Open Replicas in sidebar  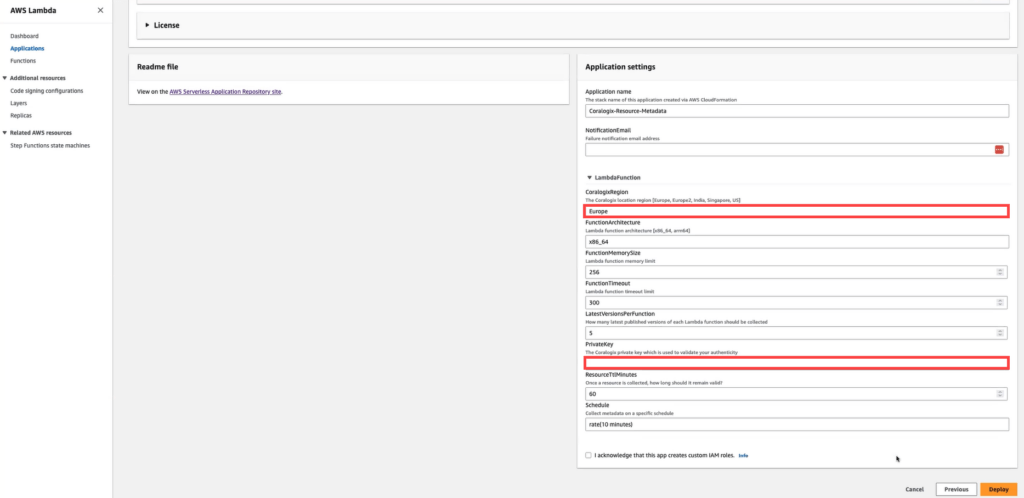point(21,116)
